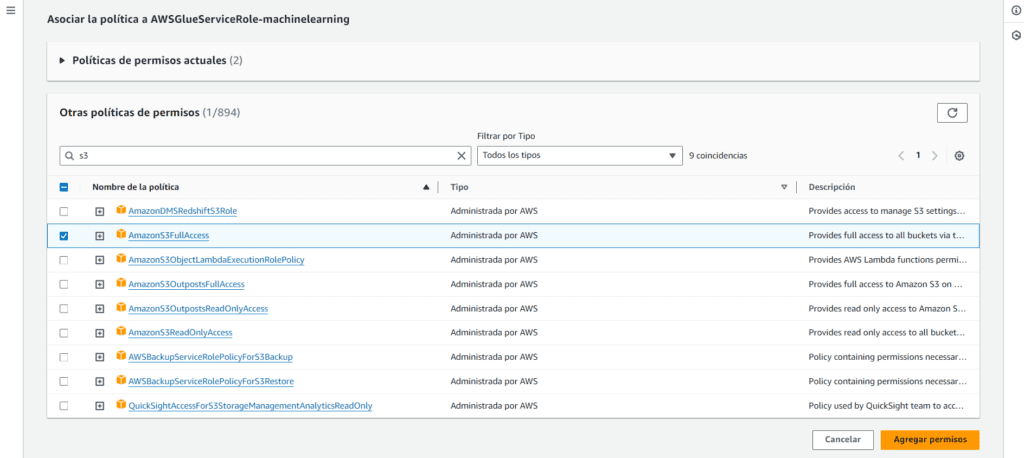Expand Políticas de permisos actuales section

tap(62, 60)
